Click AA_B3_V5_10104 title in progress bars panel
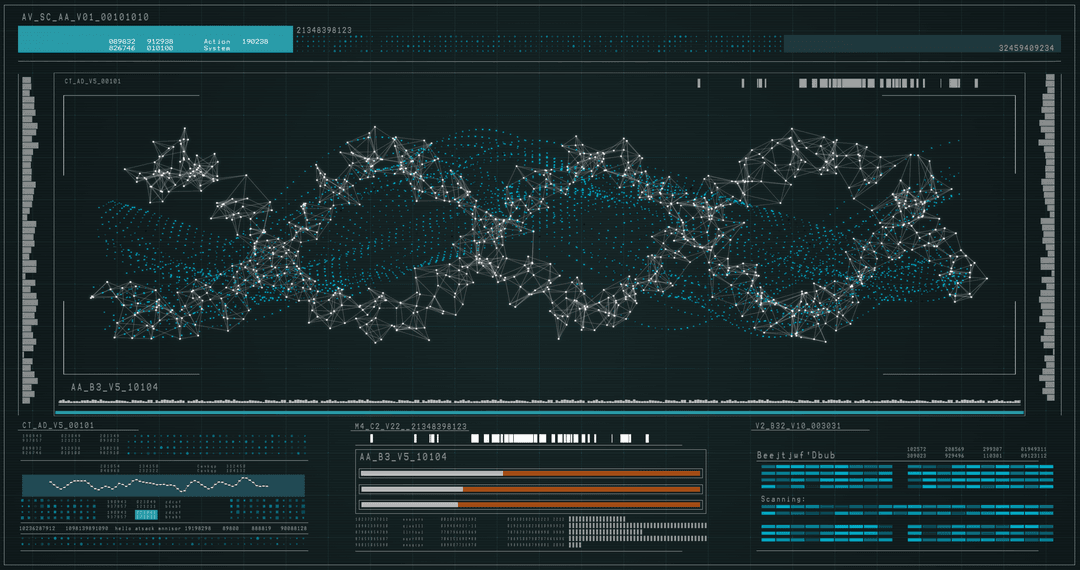The width and height of the screenshot is (1080, 570). [x=403, y=457]
